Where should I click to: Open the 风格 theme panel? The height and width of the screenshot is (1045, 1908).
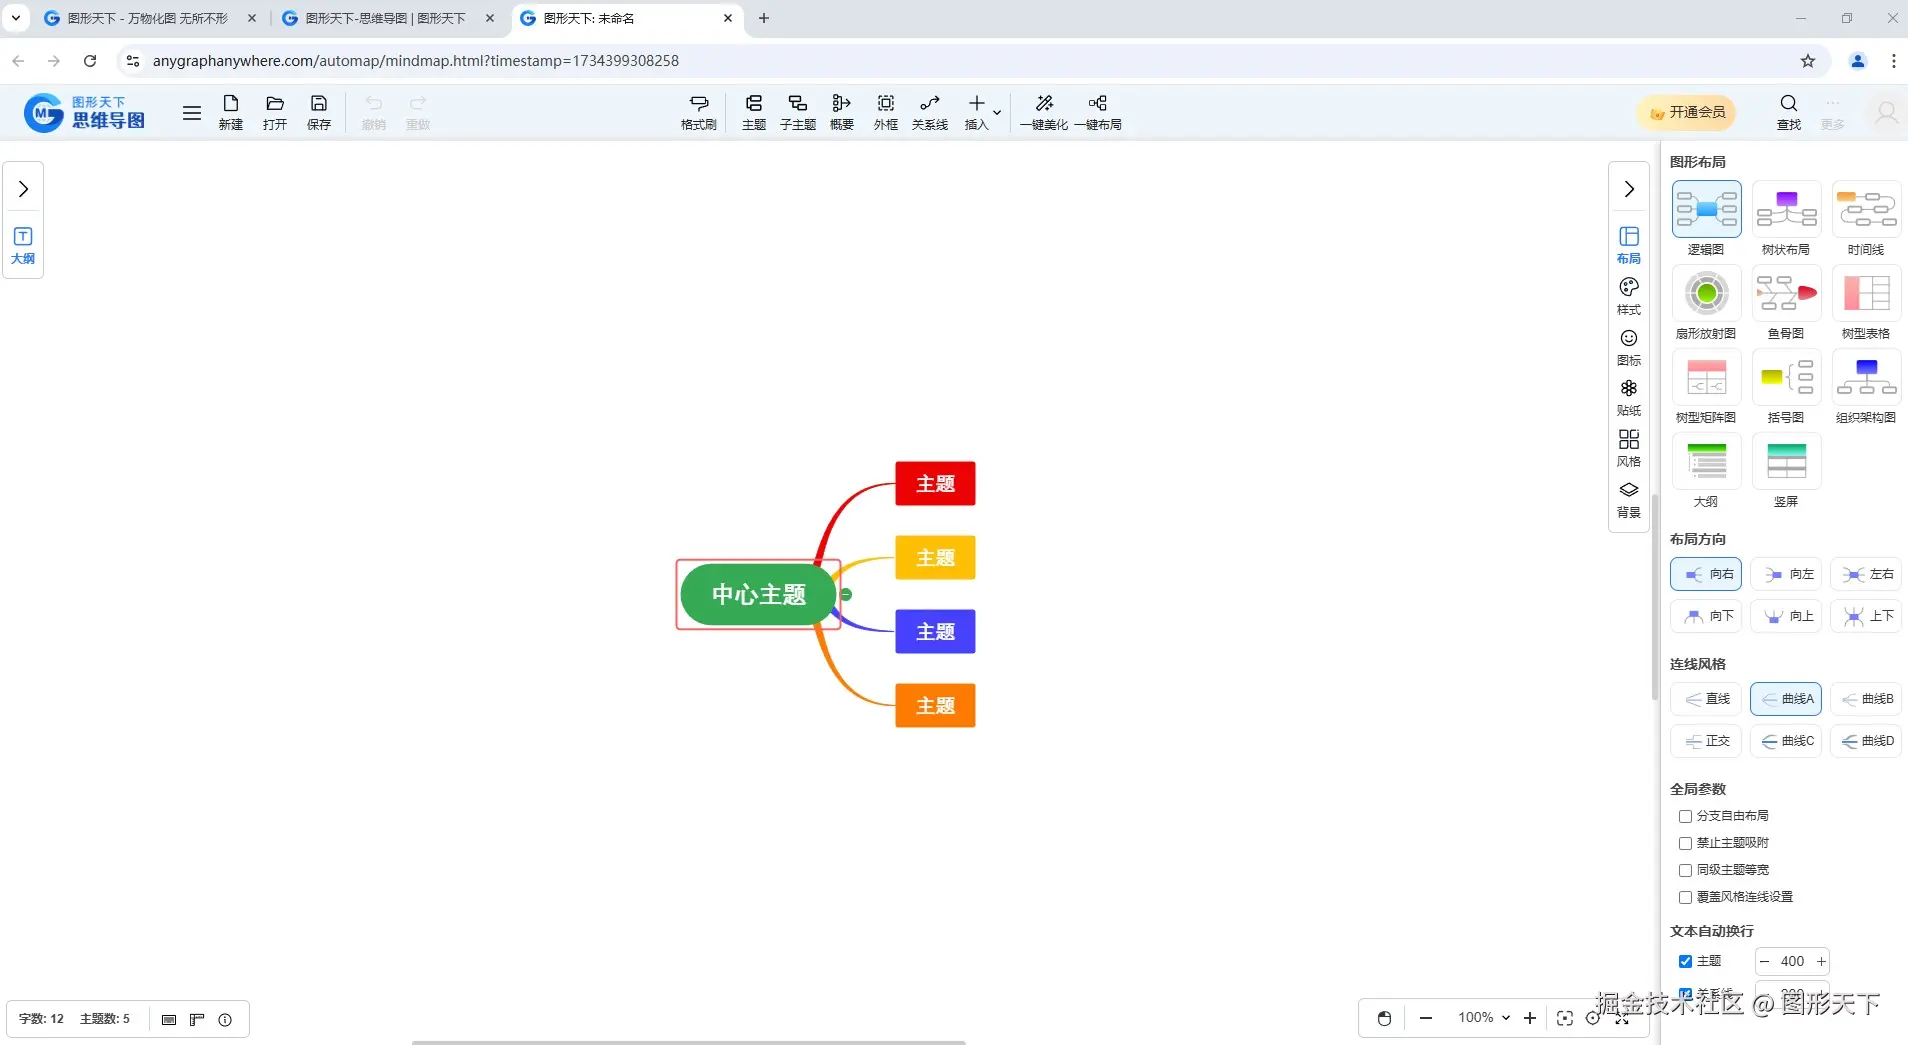[x=1629, y=448]
